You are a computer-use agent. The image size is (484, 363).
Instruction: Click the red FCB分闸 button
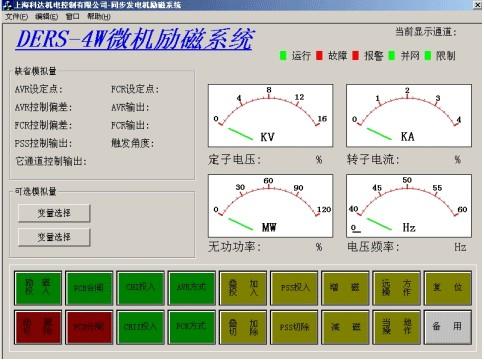click(x=89, y=327)
